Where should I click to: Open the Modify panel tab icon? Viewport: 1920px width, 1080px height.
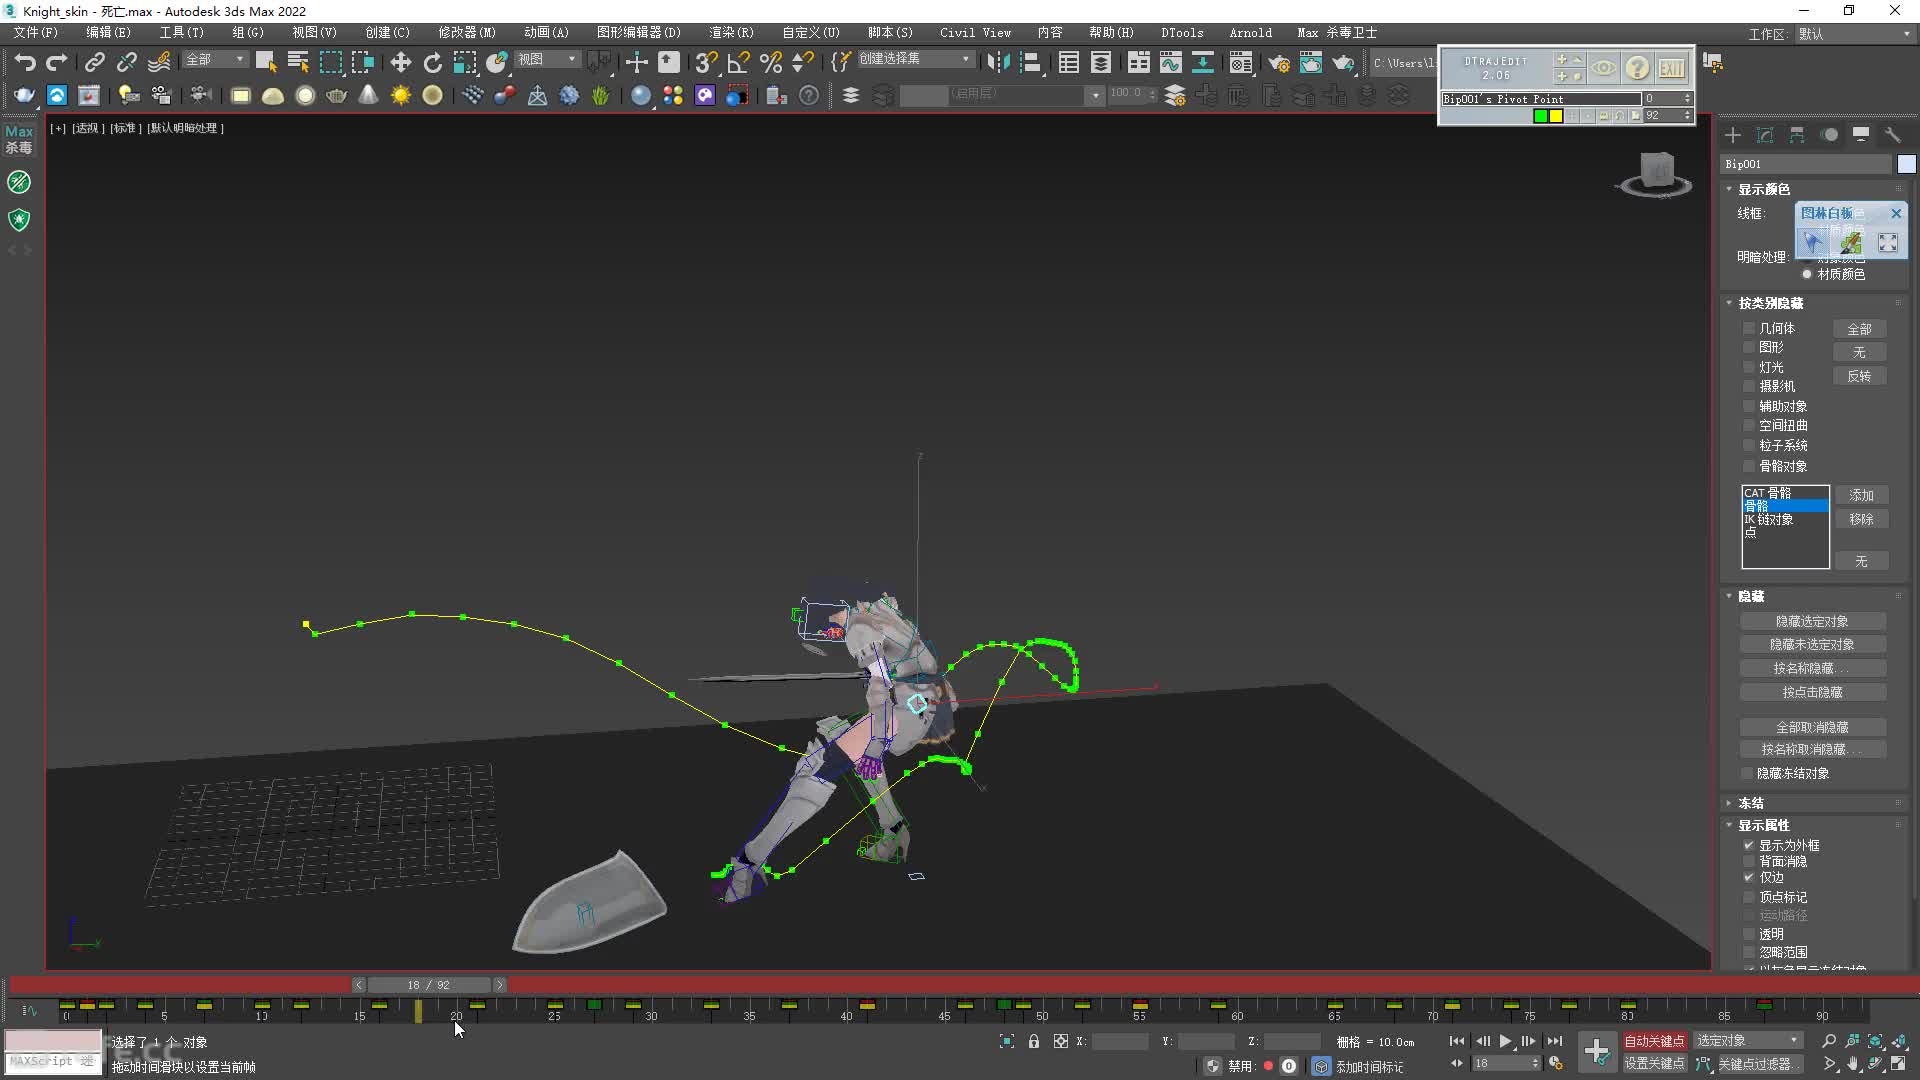(1765, 135)
